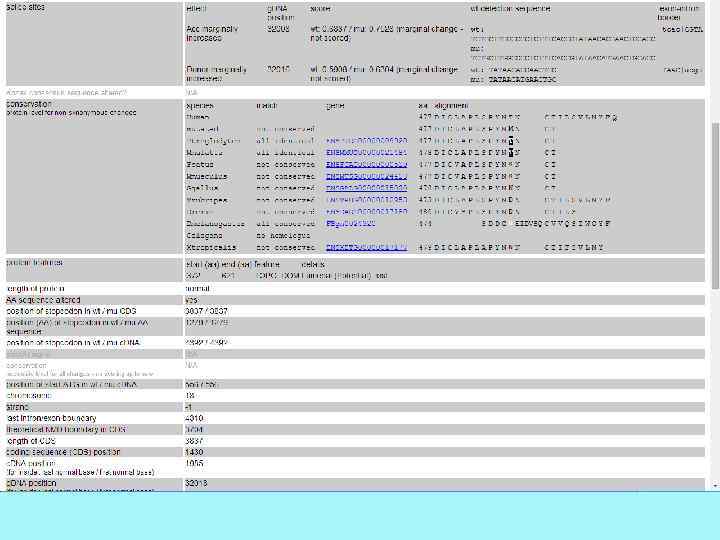Click 'all identical' in Mmulatta row
The image size is (720, 540).
[285, 152]
